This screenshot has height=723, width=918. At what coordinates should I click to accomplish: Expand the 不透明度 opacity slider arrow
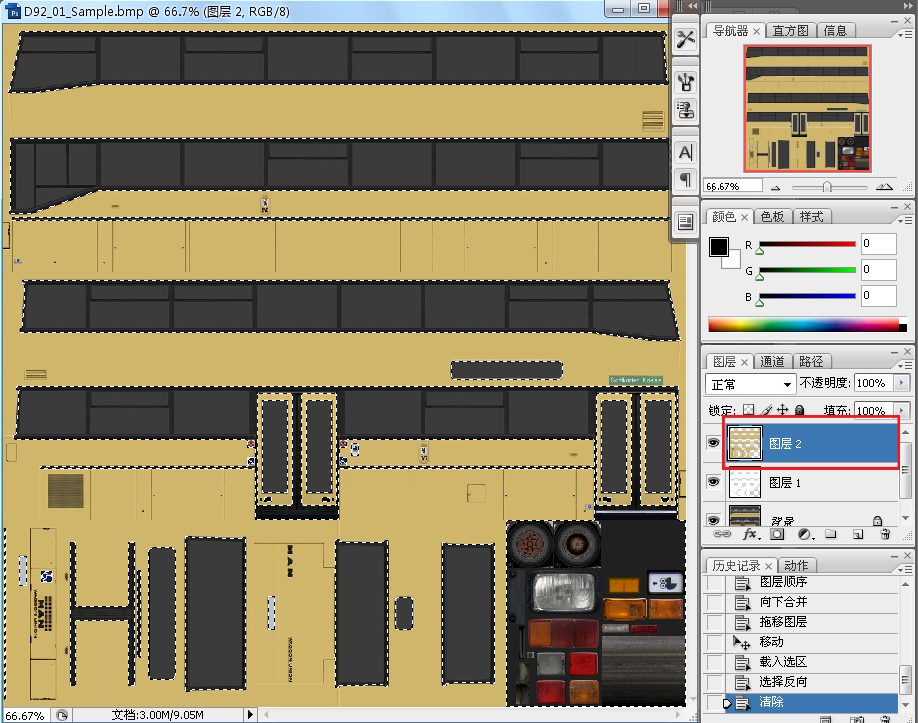coord(903,383)
